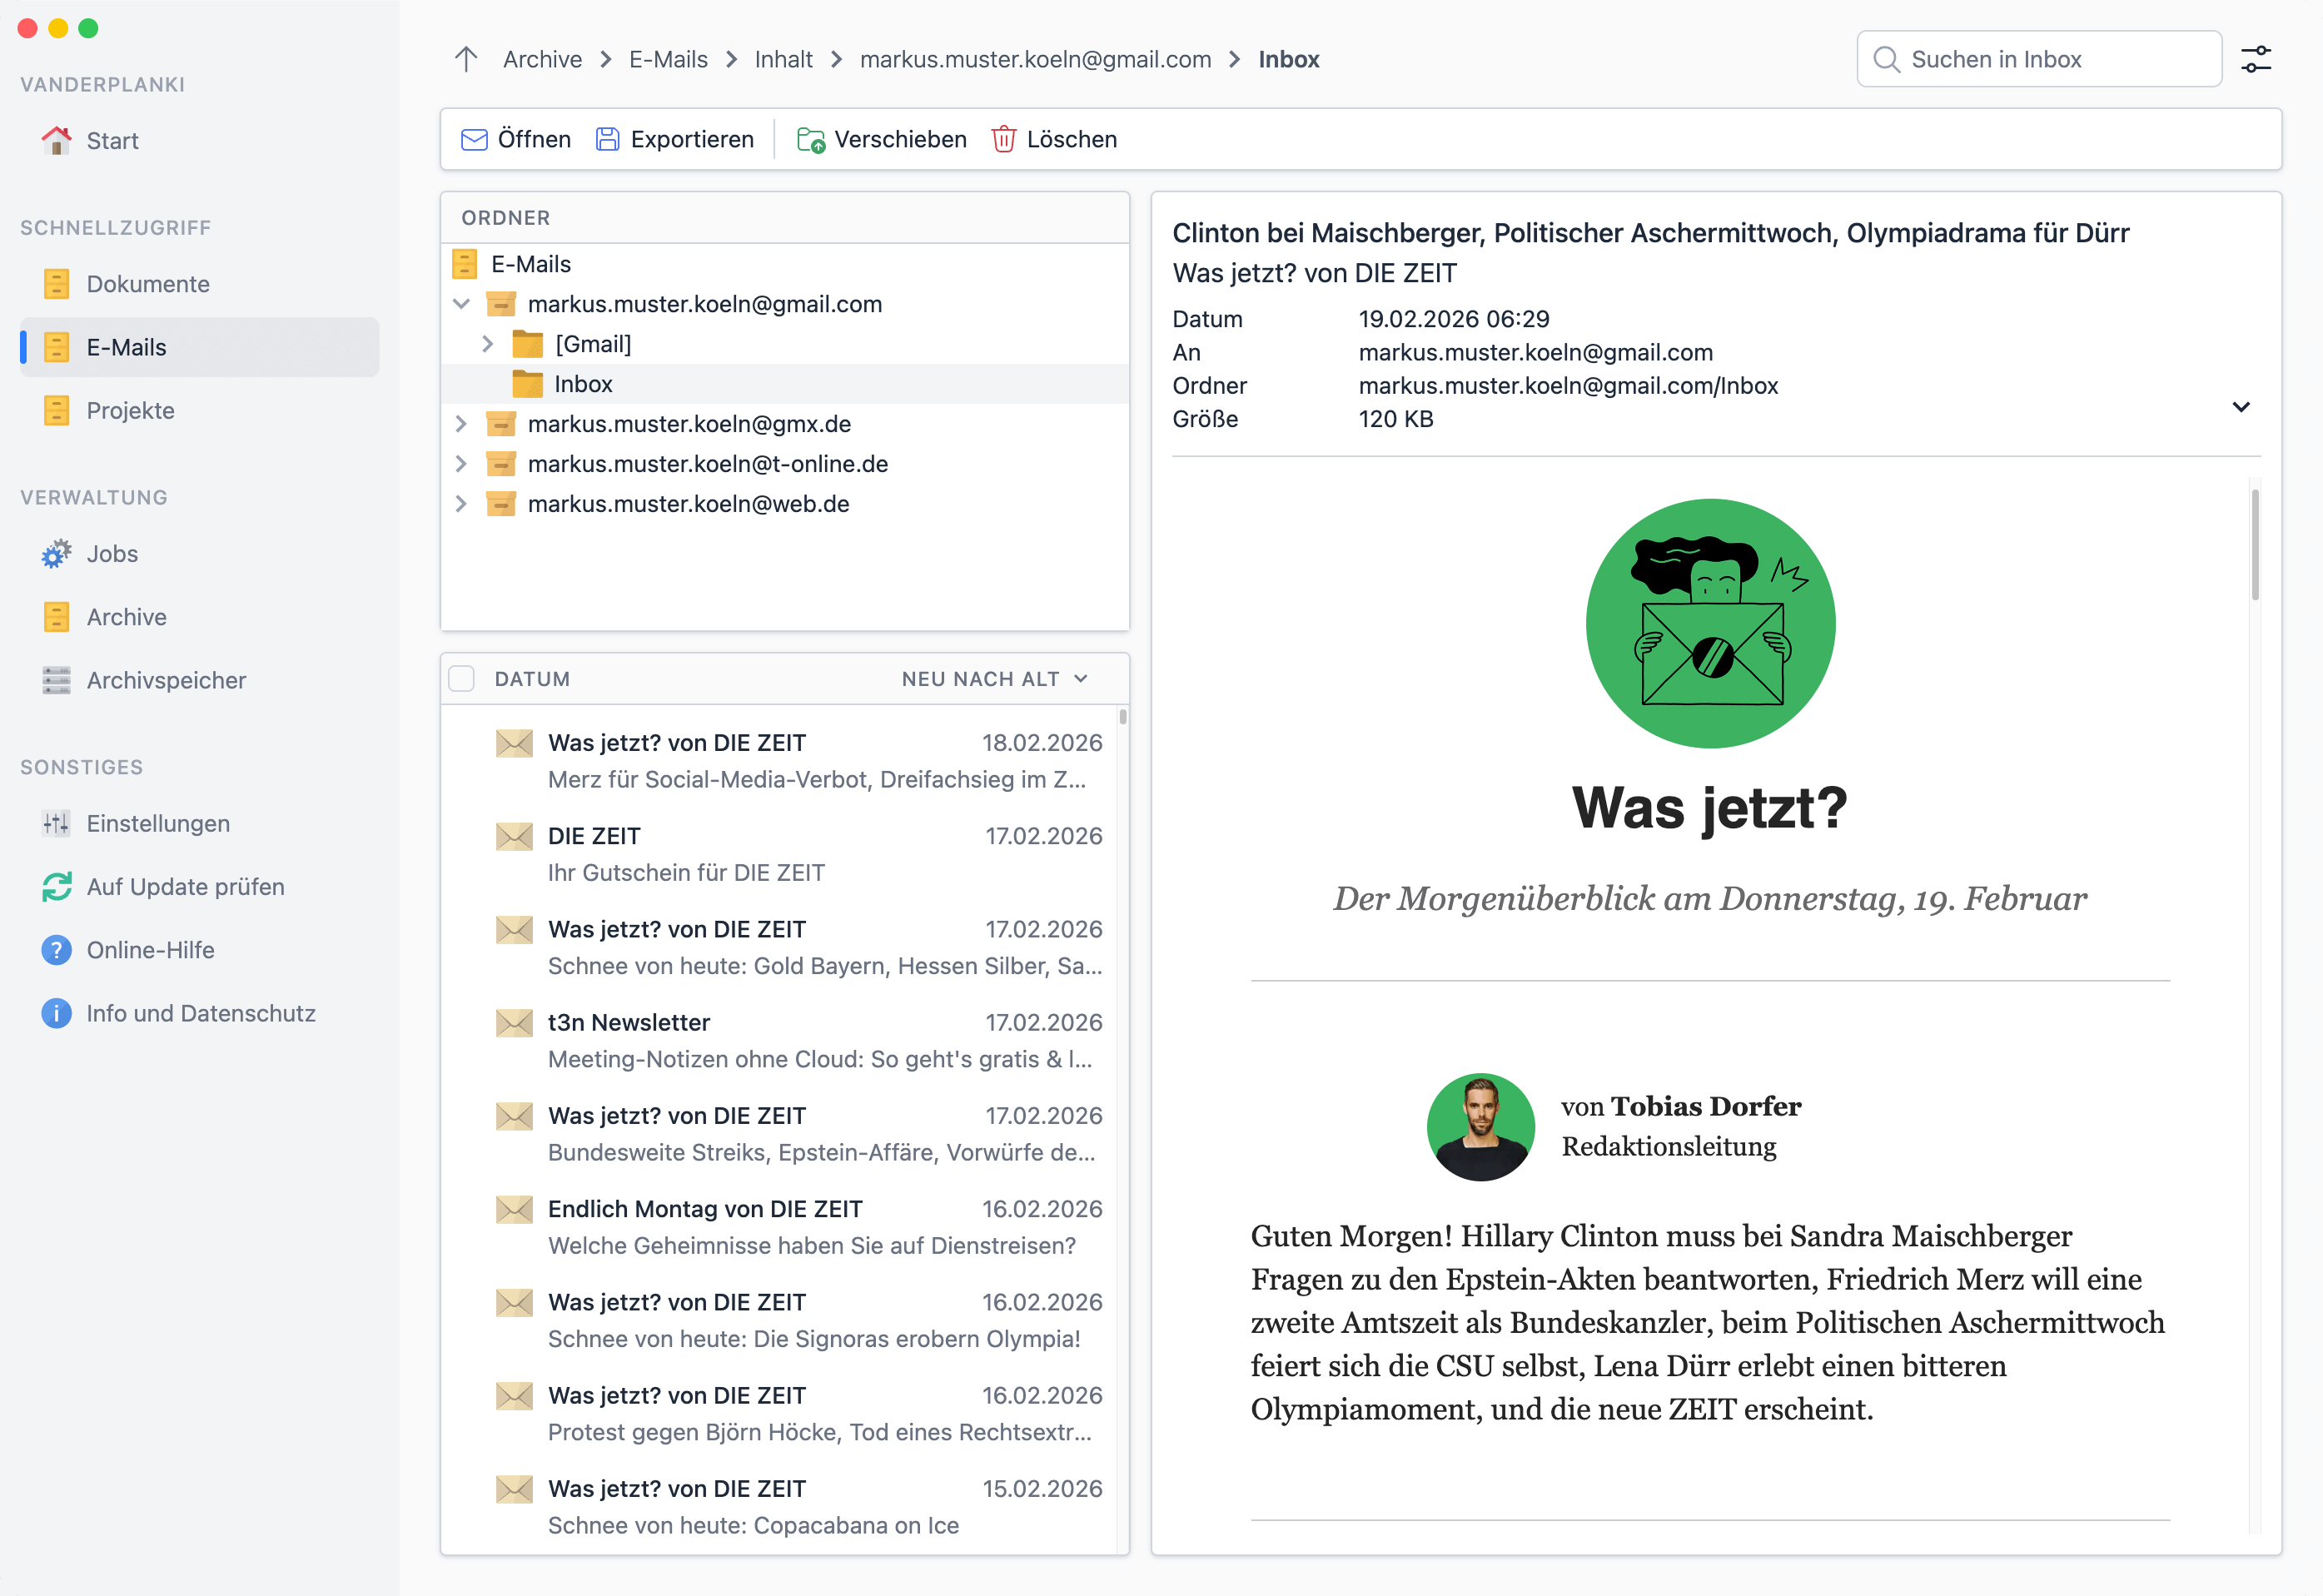
Task: Toggle the select-all checkbox in the DATUM header
Action: [462, 678]
